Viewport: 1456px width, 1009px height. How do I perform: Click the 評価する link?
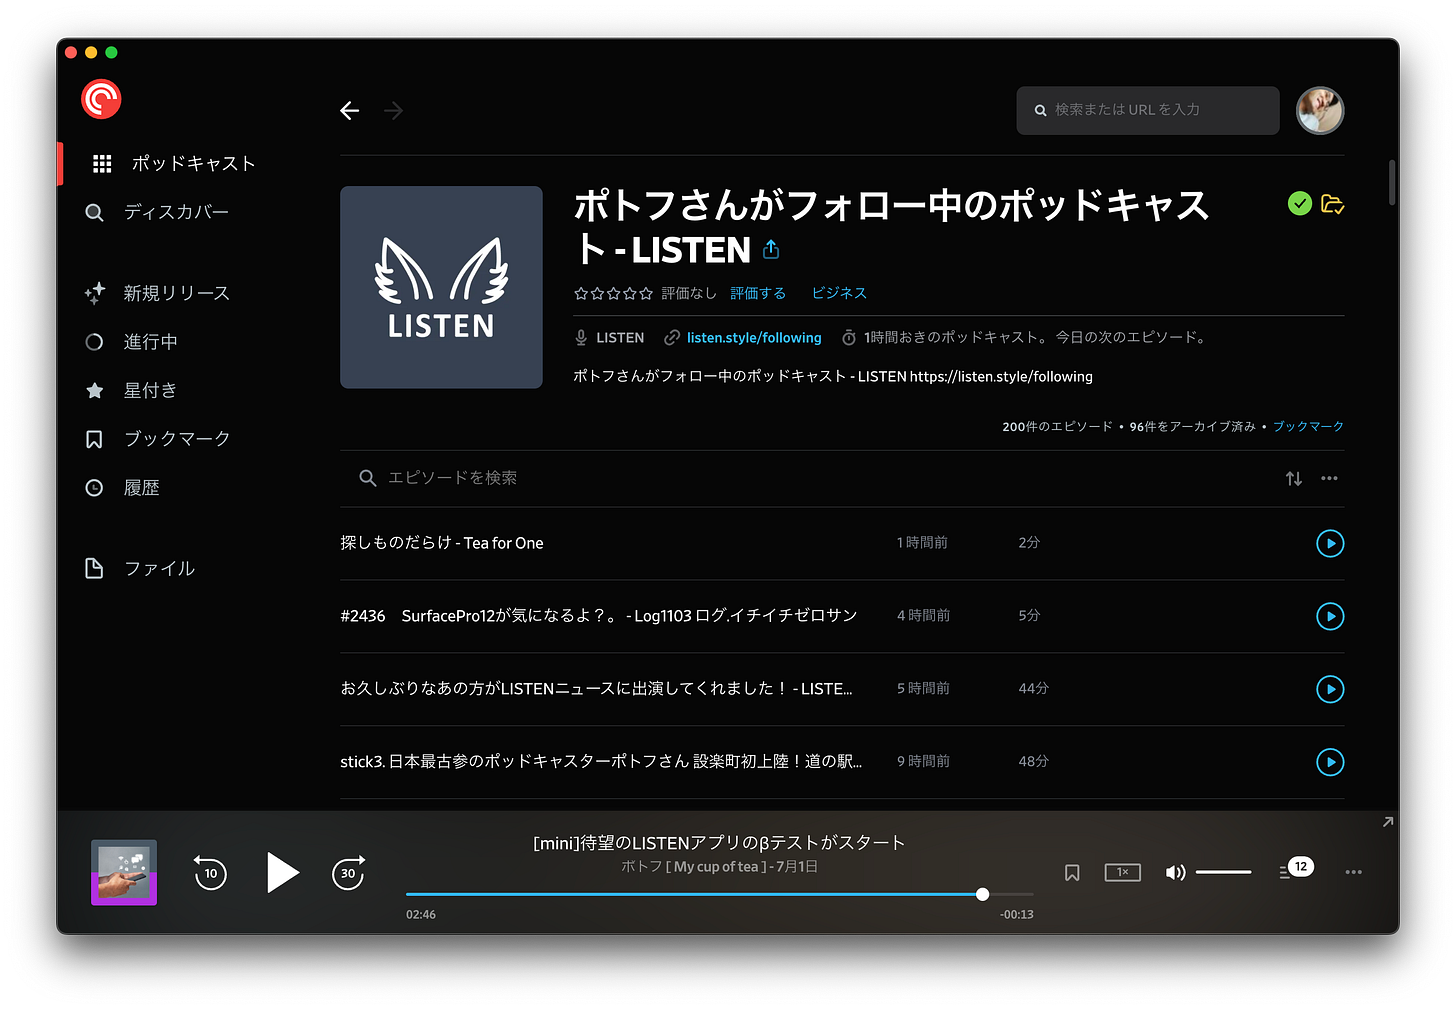(x=758, y=293)
